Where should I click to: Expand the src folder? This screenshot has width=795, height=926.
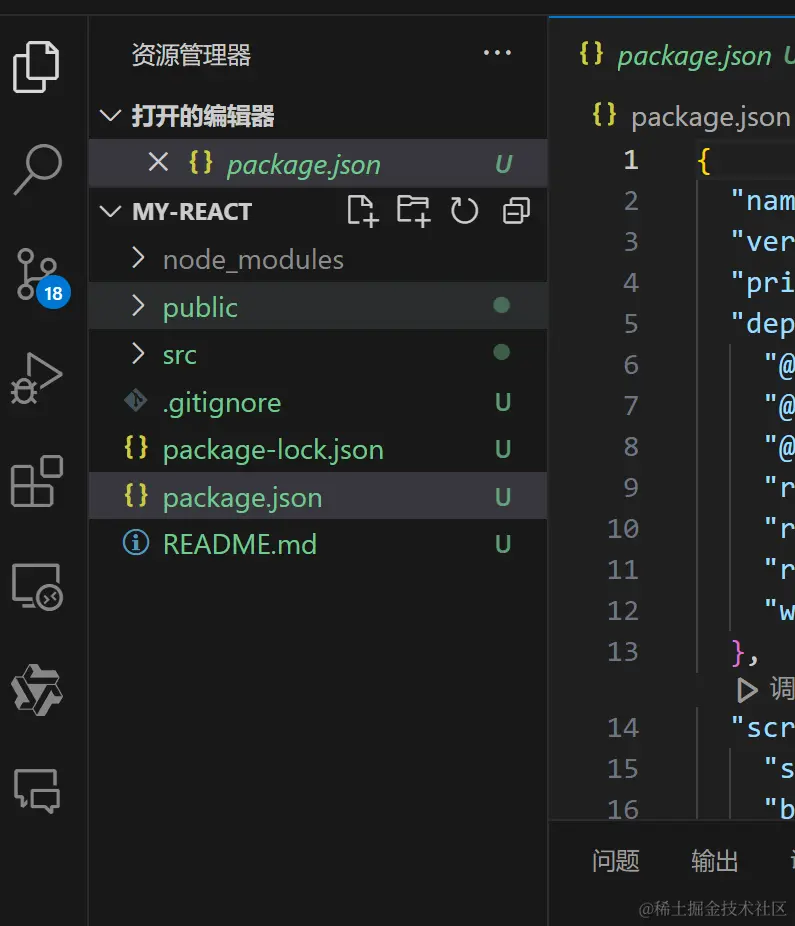[138, 354]
